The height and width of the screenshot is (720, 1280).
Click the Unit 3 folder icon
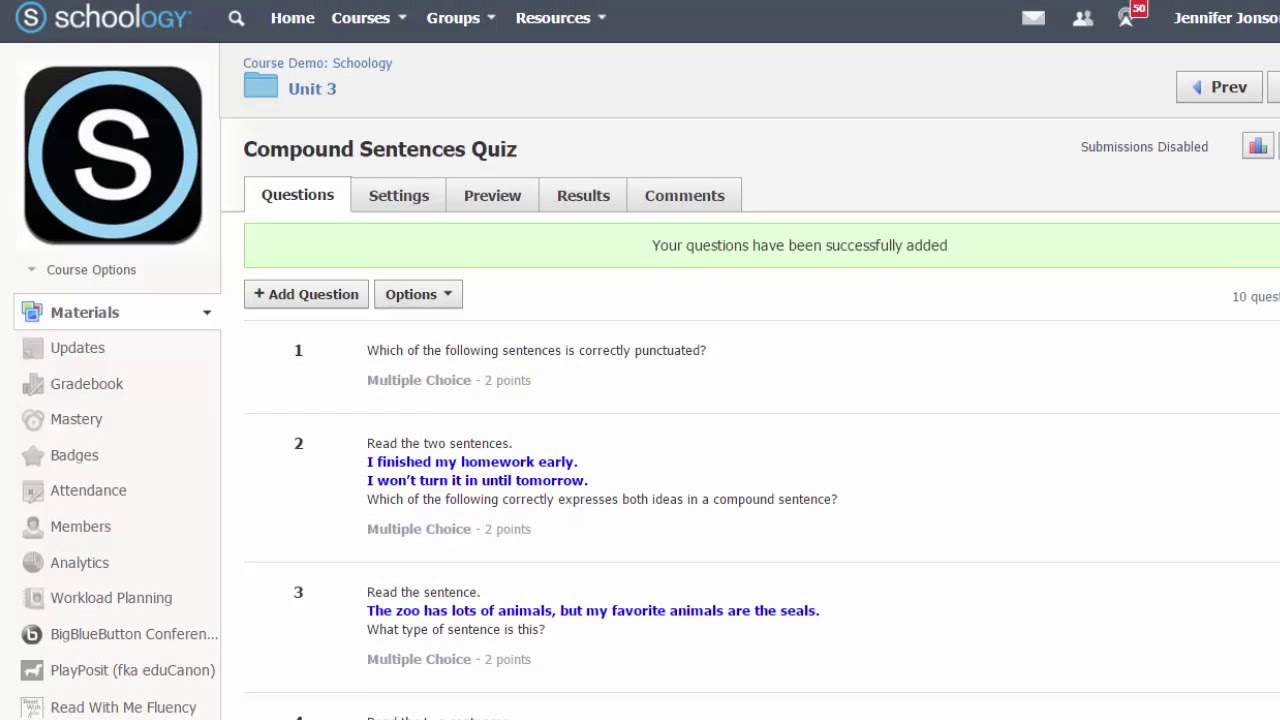click(260, 86)
